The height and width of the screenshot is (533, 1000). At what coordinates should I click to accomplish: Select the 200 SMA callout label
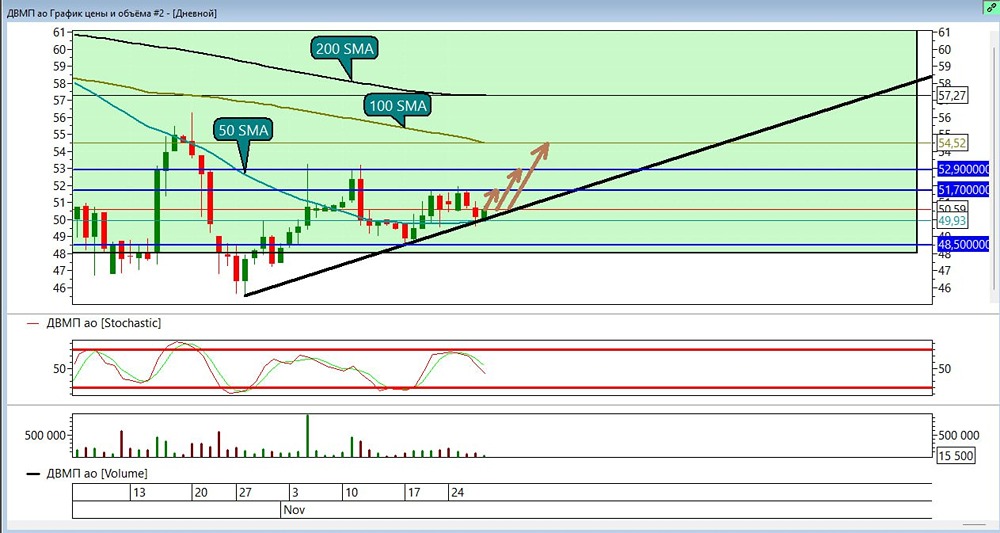pyautogui.click(x=345, y=48)
